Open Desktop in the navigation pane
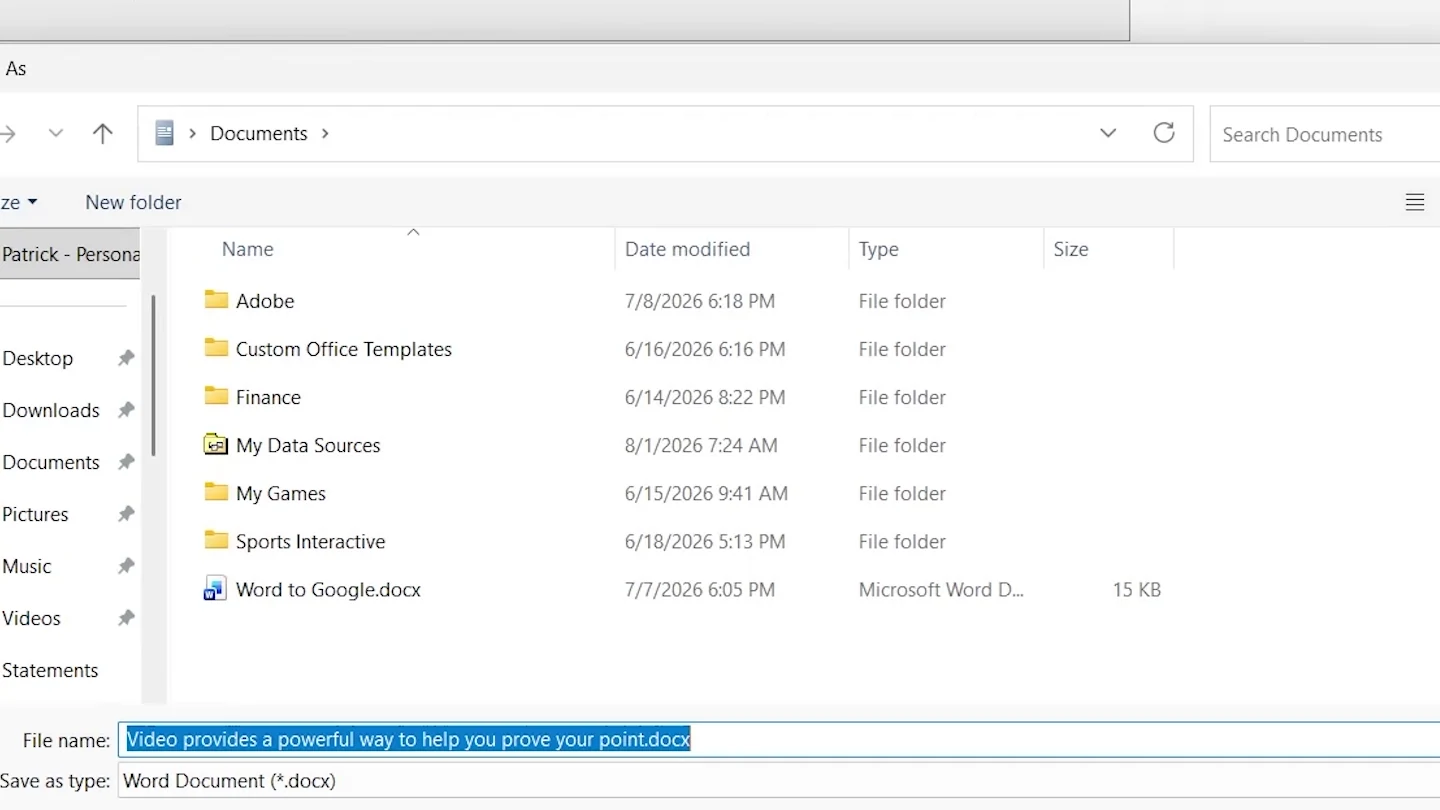Screen dimensions: 1440x810 [x=38, y=358]
